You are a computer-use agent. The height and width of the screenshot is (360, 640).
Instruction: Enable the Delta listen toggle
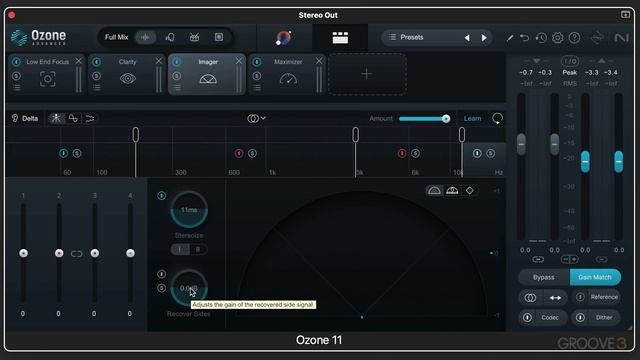pos(25,118)
